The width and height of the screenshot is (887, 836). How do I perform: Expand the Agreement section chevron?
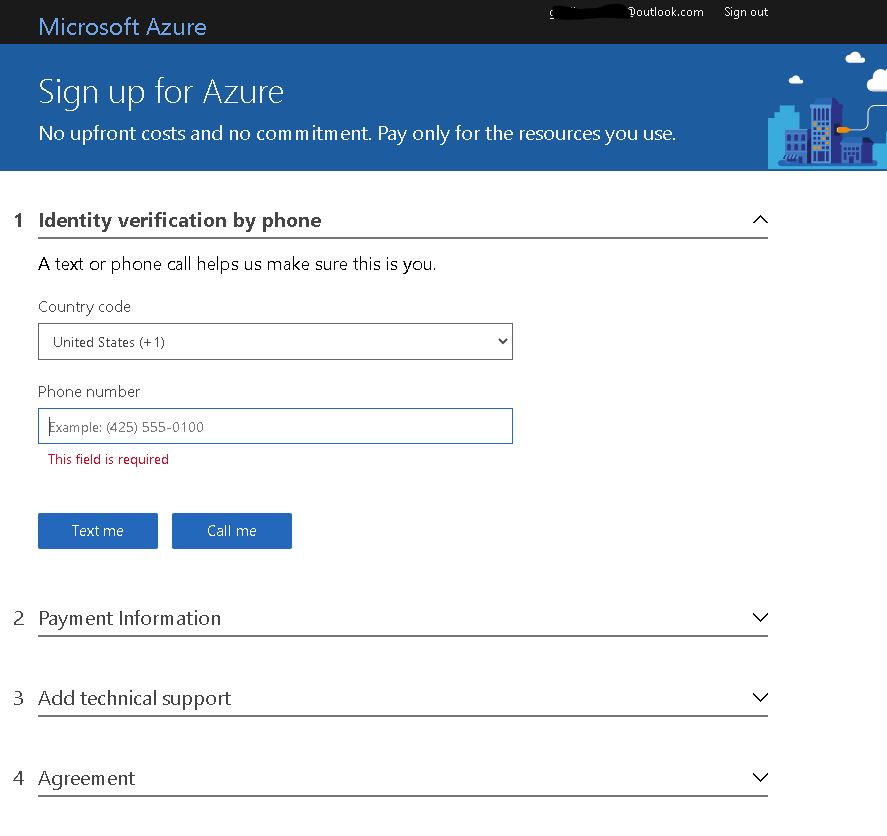(759, 777)
